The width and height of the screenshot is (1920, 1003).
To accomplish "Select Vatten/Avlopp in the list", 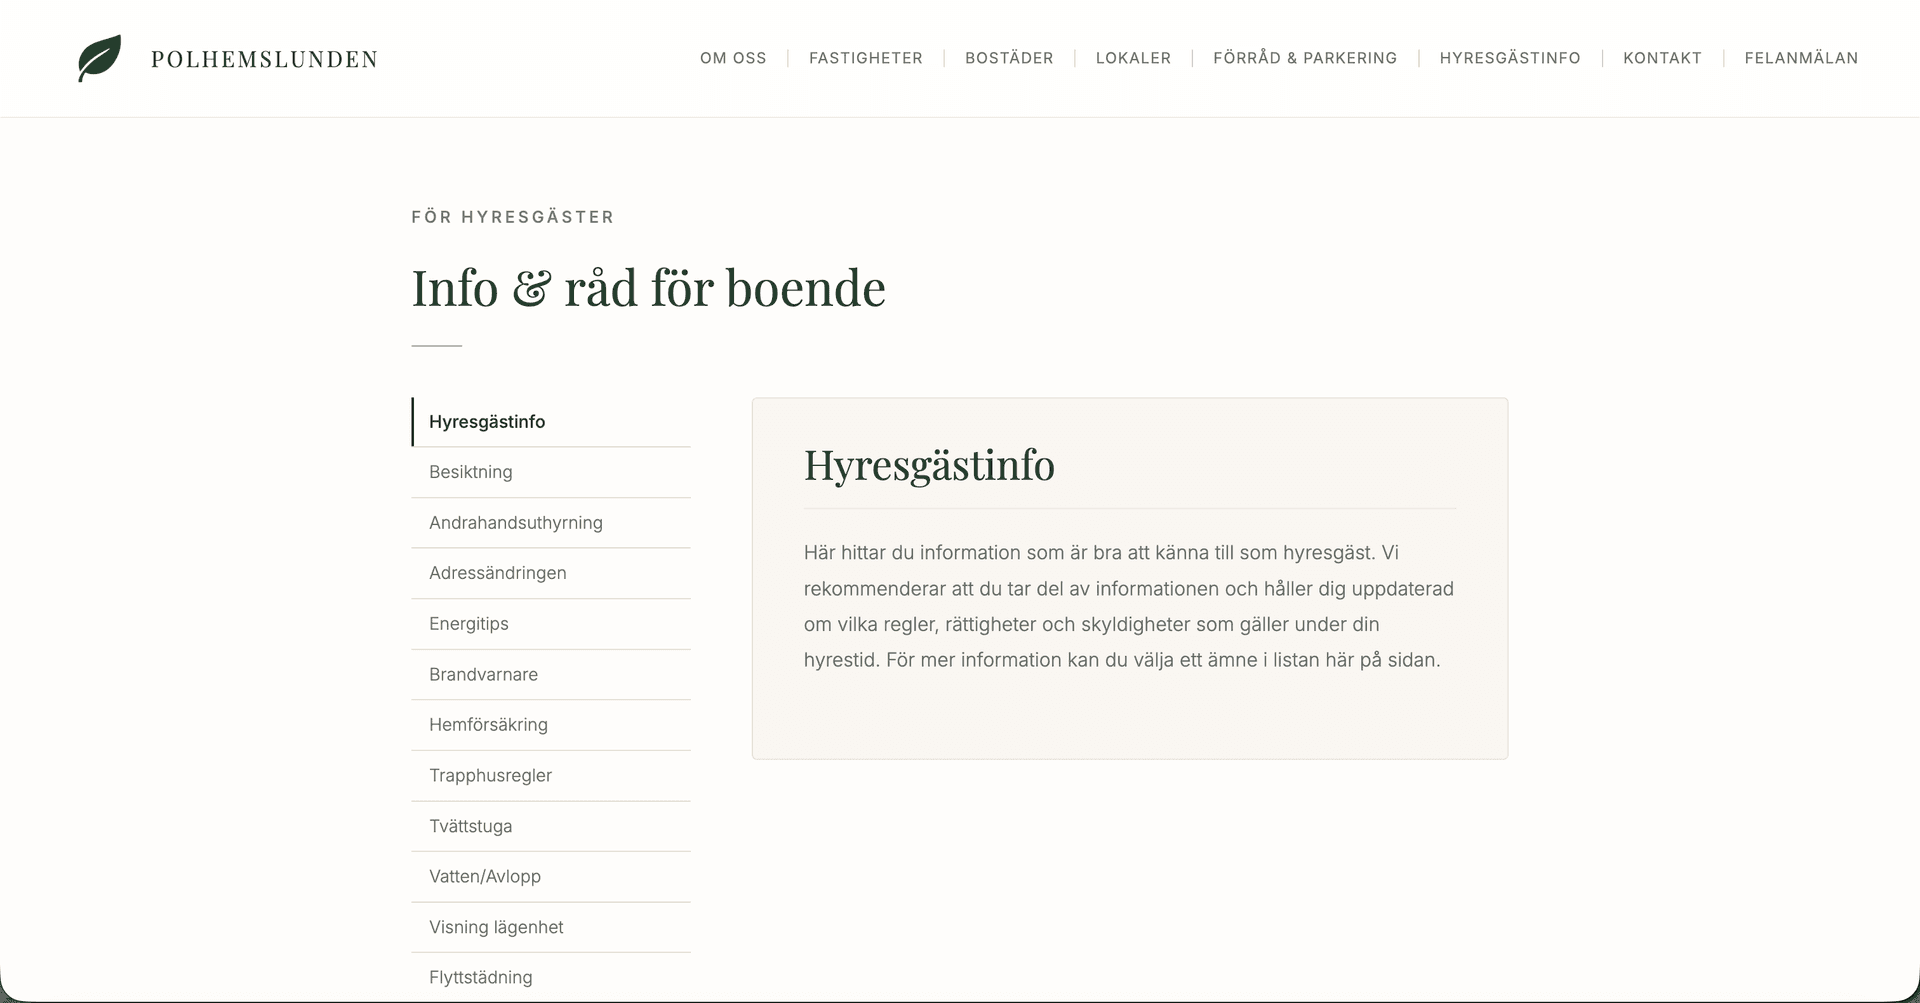I will tap(551, 877).
